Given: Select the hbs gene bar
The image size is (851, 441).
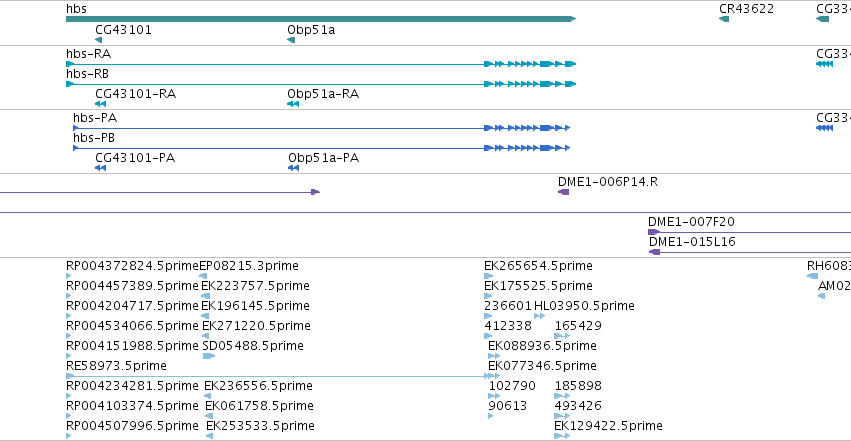Looking at the screenshot, I should 321,19.
